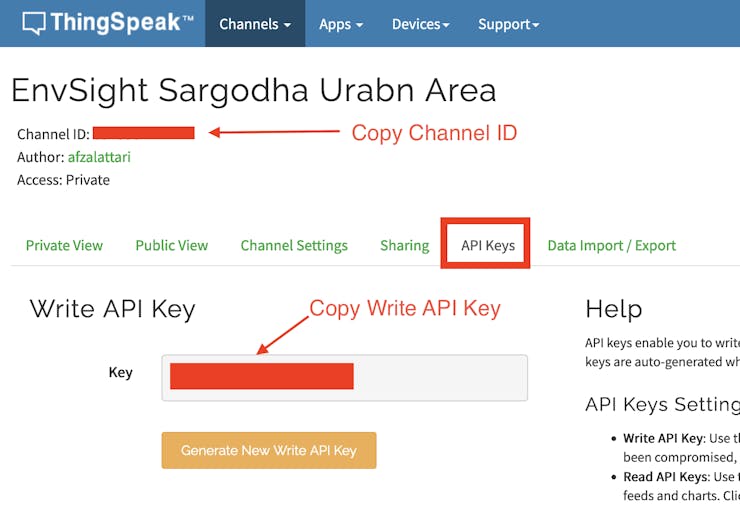740x505 pixels.
Task: Open the Public View tab
Action: tap(172, 245)
